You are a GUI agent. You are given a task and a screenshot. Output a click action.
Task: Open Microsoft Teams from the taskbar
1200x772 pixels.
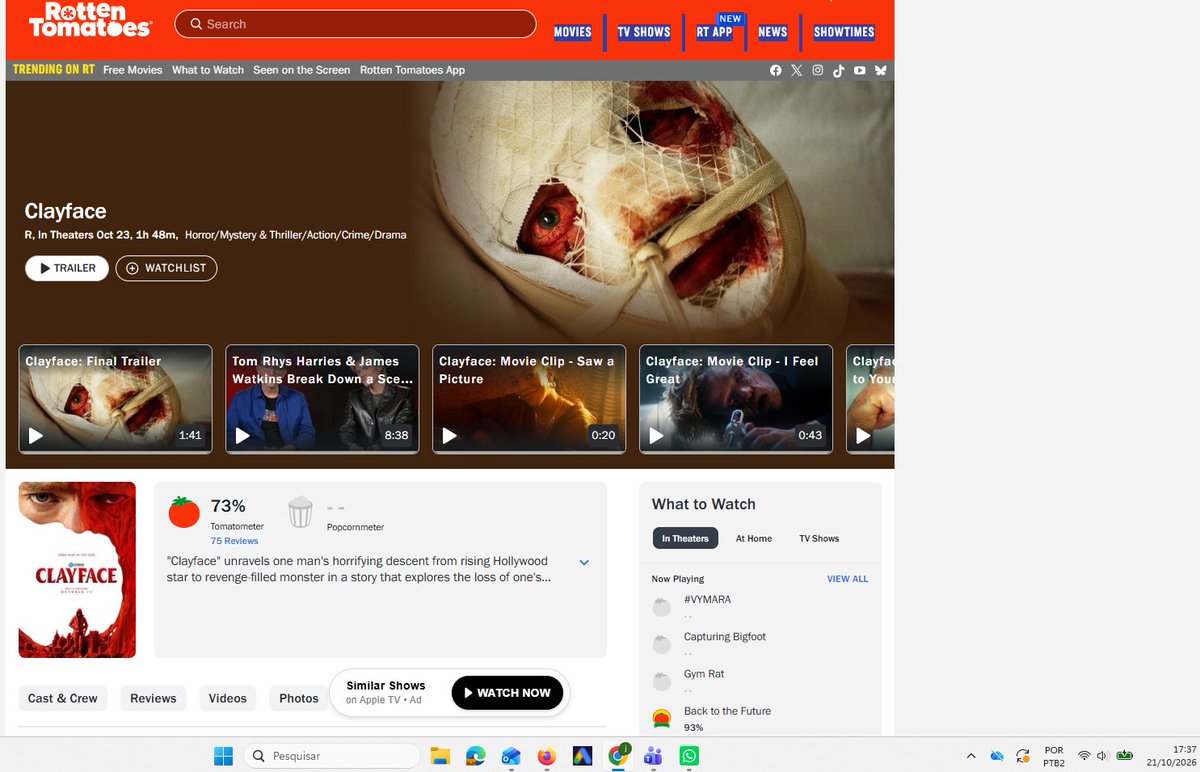pyautogui.click(x=653, y=756)
